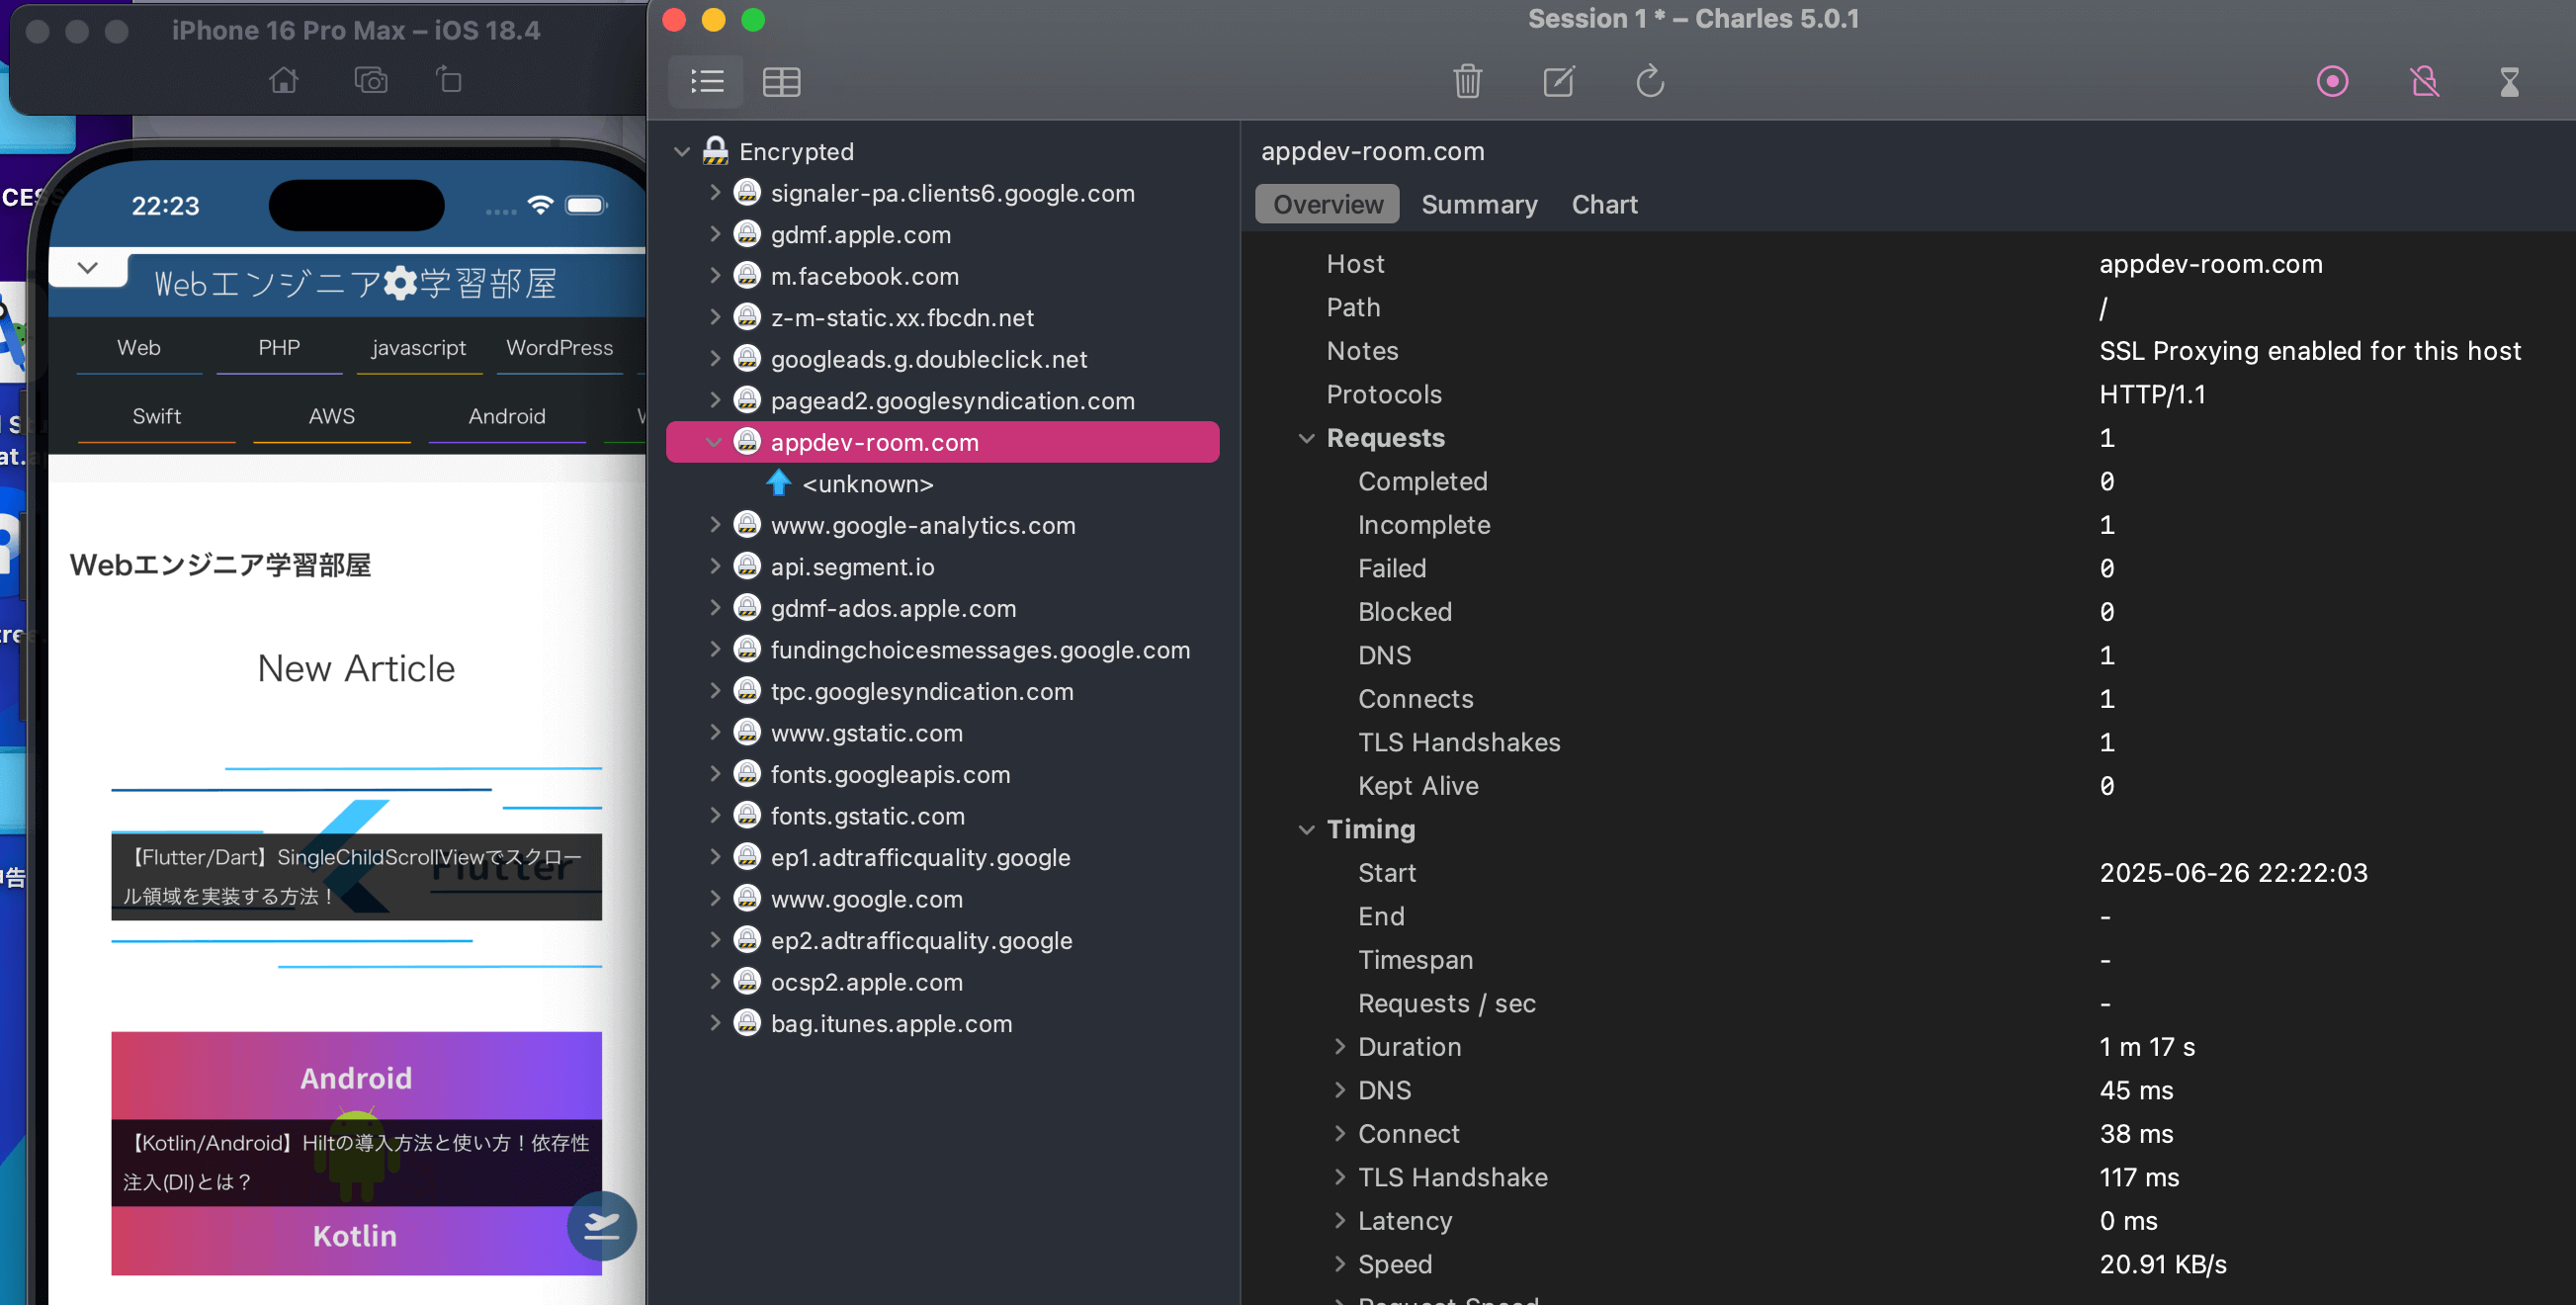2576x1305 pixels.
Task: Collapse the Timing section
Action: pos(1306,830)
